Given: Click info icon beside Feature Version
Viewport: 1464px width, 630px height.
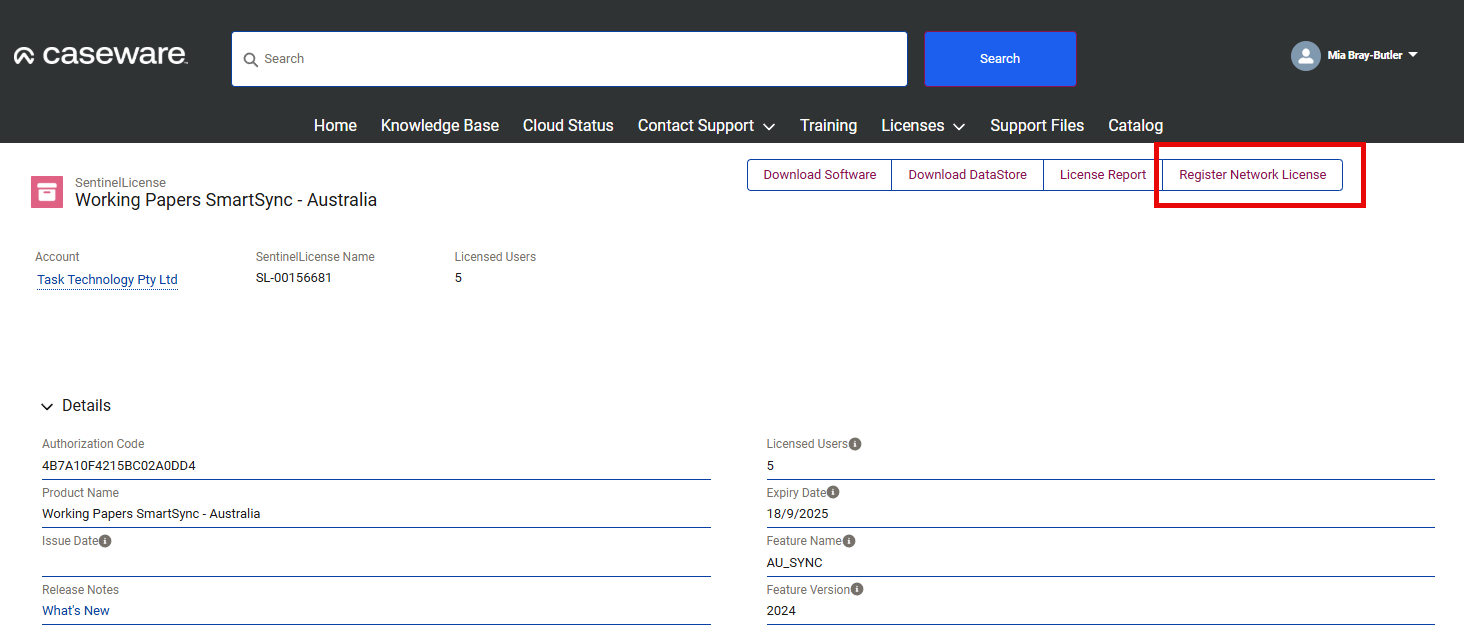Looking at the screenshot, I should tap(857, 590).
